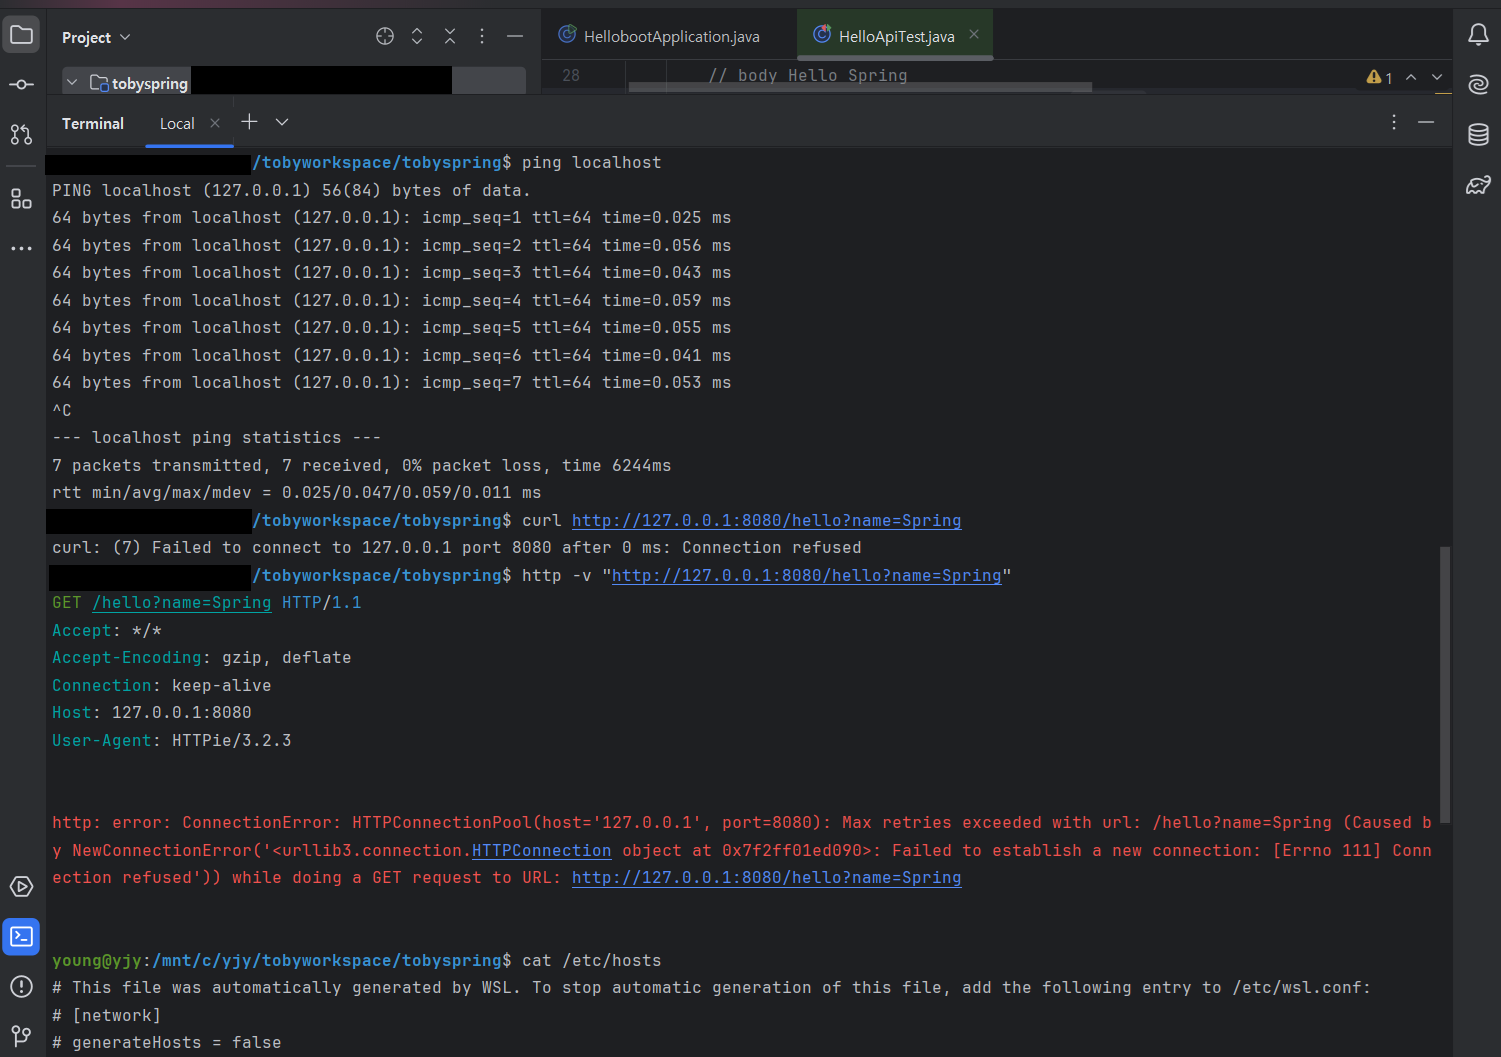Open Terminal panel options menu
Image resolution: width=1501 pixels, height=1057 pixels.
1394,122
